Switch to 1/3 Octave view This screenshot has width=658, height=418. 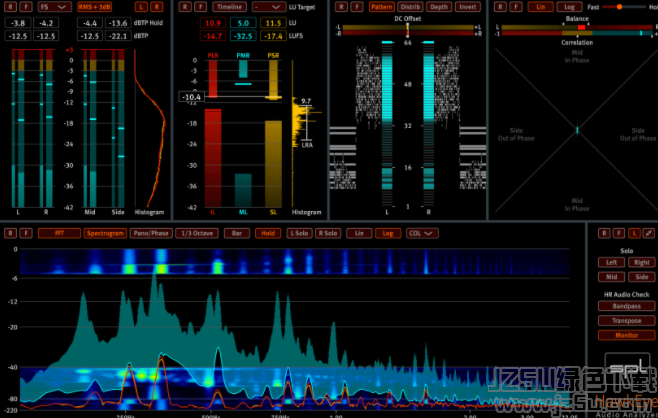tap(197, 233)
